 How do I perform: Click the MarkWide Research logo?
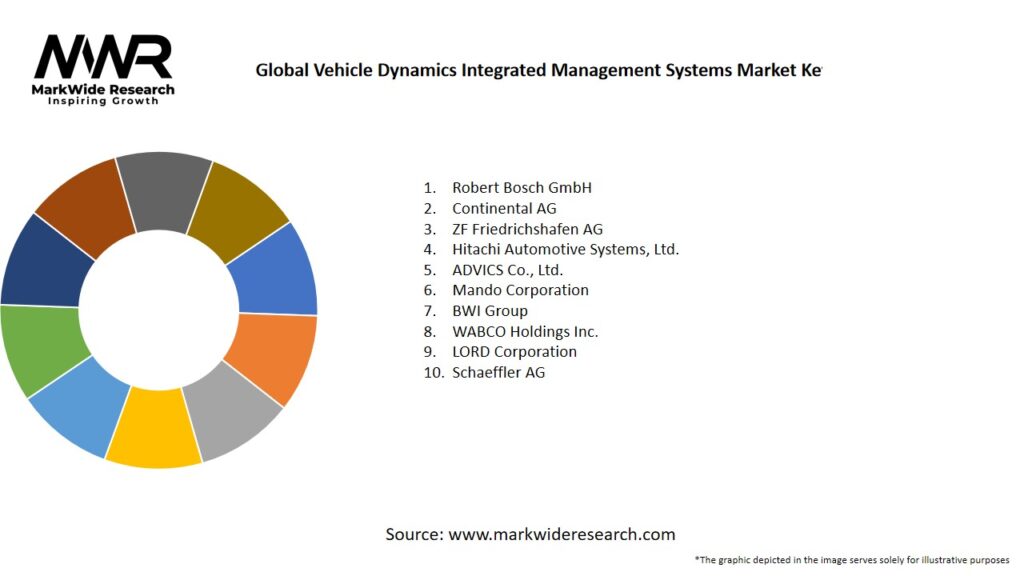click(x=103, y=69)
